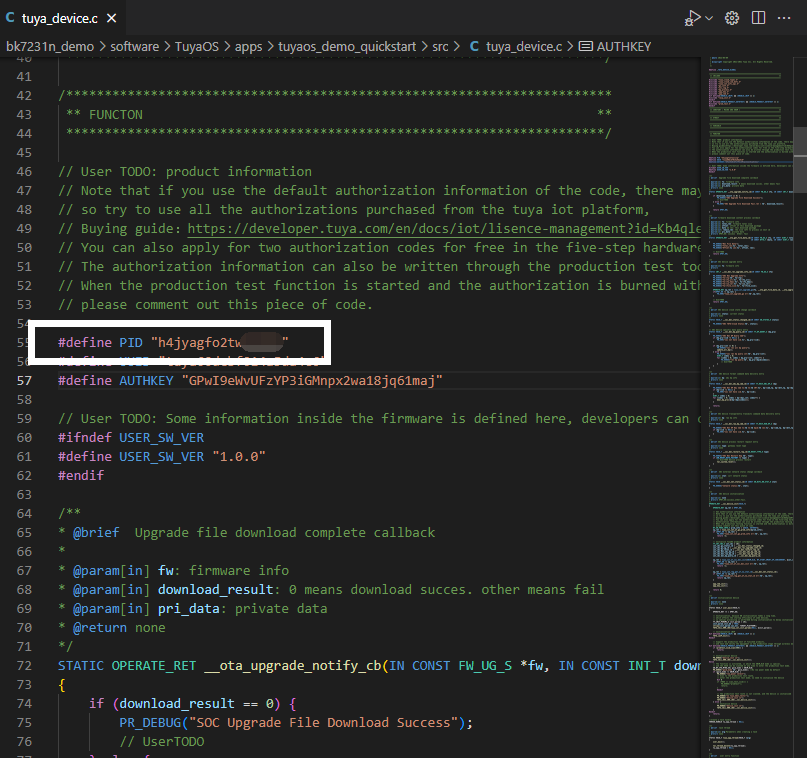
Task: Open the run configuration chevron dropdown
Action: (708, 17)
